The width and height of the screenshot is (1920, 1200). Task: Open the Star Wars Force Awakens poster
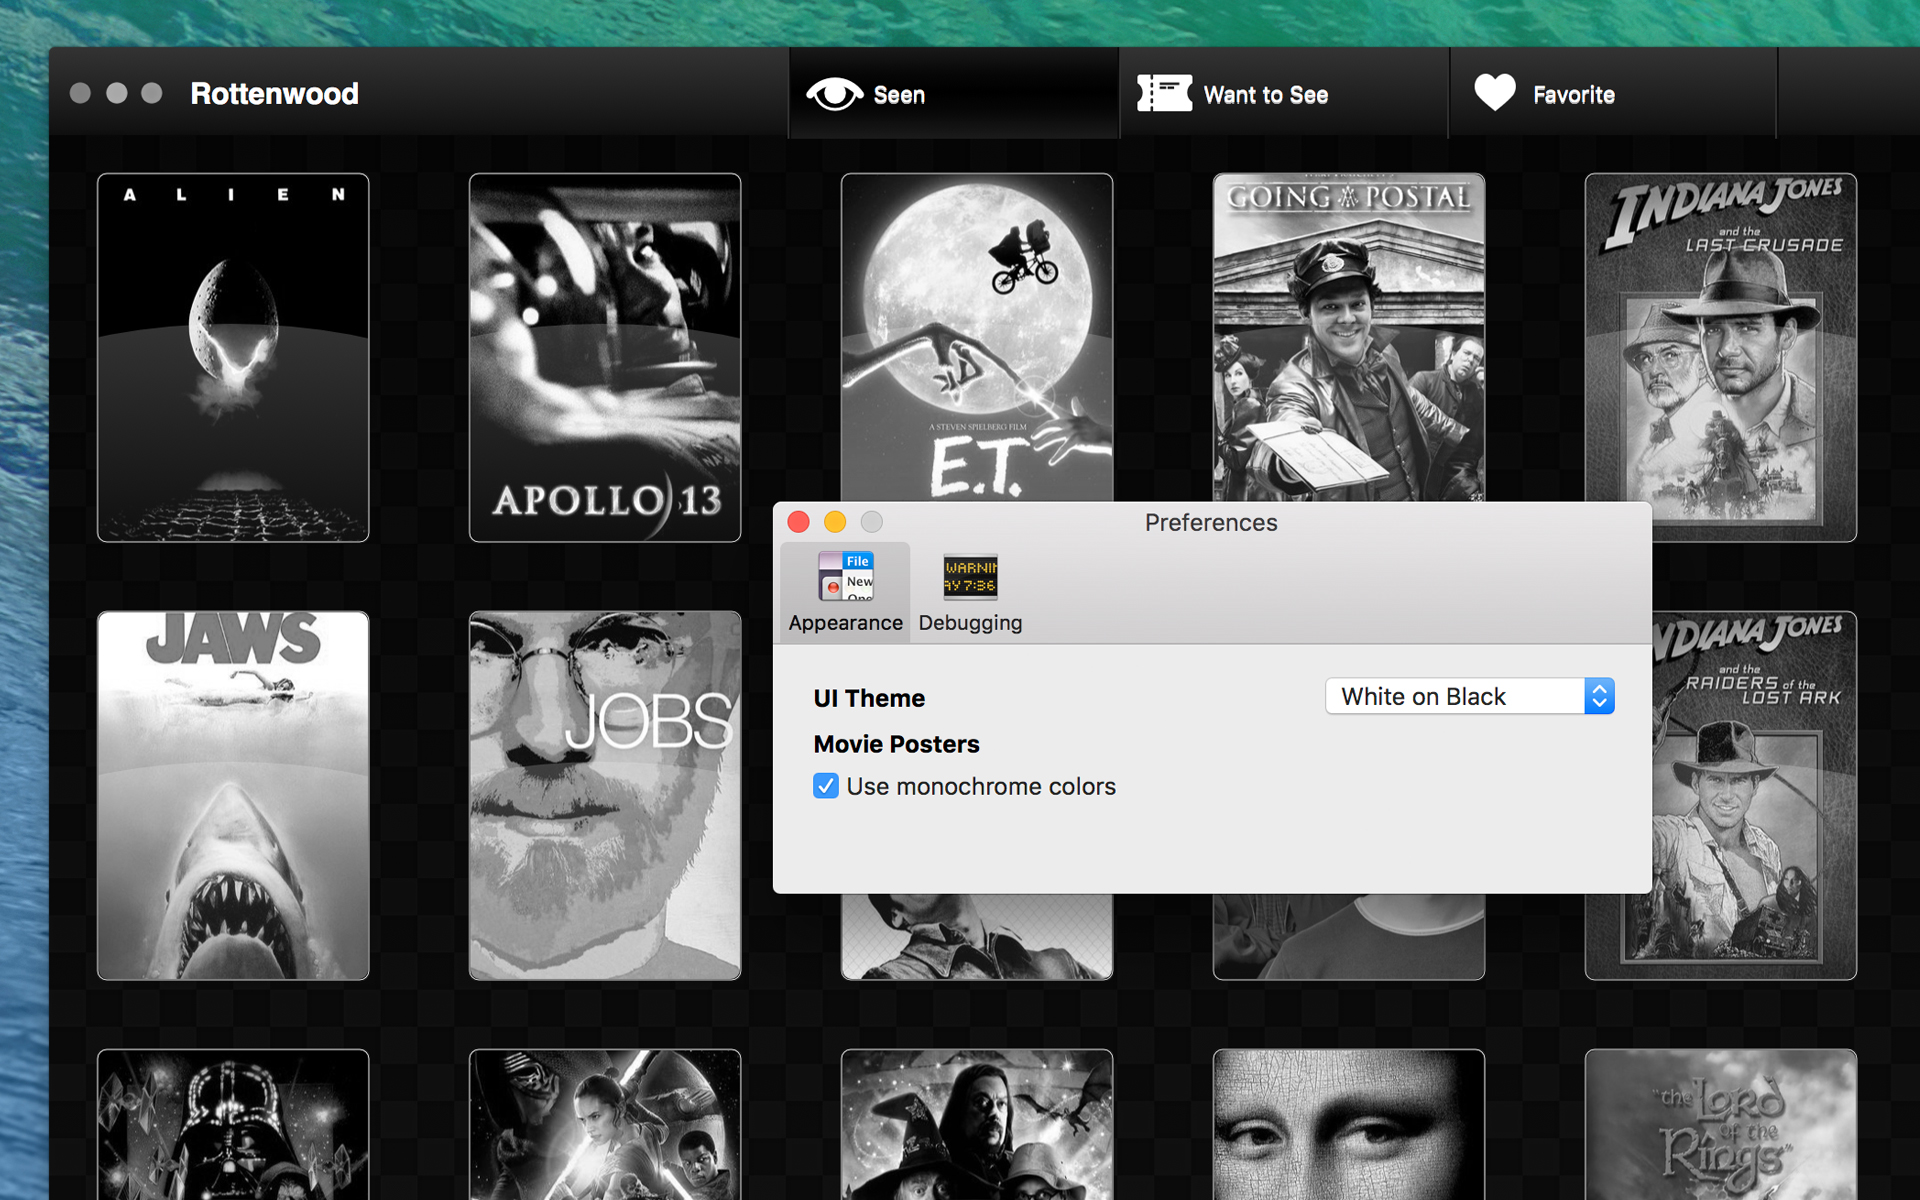(x=605, y=1124)
